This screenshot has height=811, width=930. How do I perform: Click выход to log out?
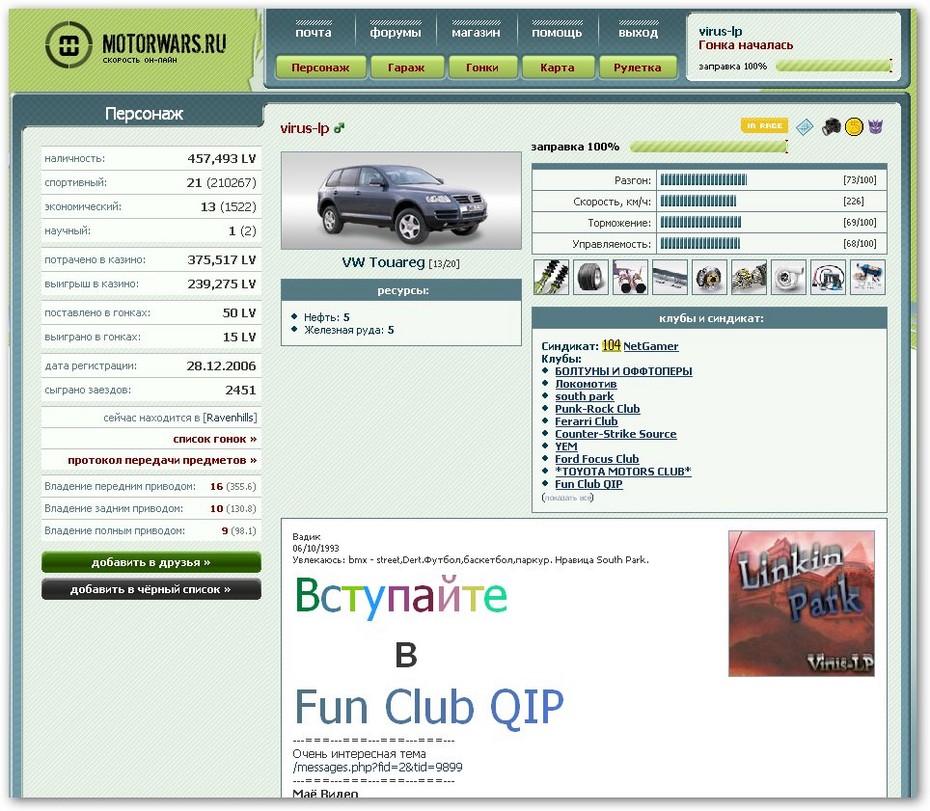(638, 32)
